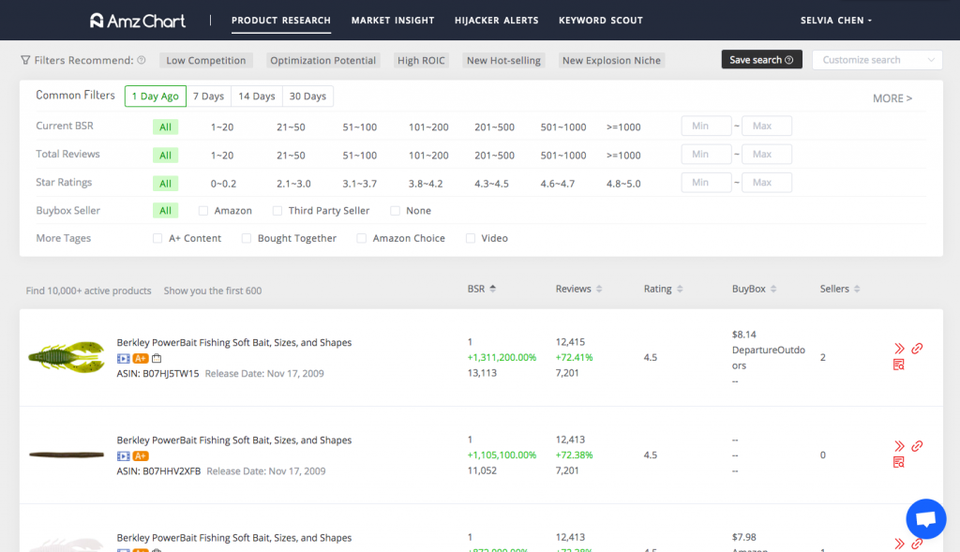Click double-chevron icon in the DepartureOutdoors row

pyautogui.click(x=899, y=349)
